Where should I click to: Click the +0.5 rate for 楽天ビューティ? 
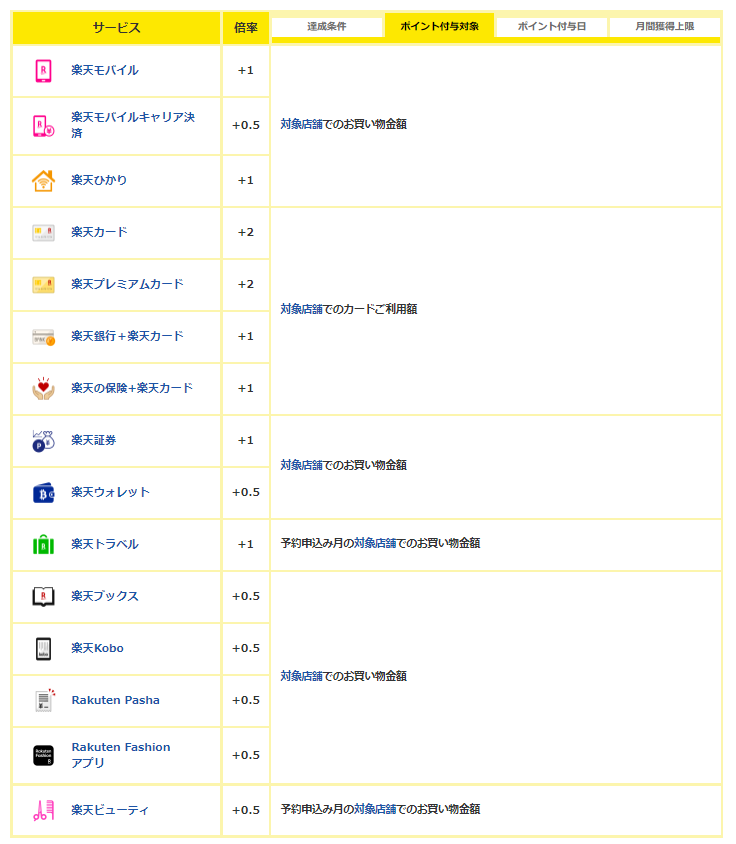(x=246, y=811)
